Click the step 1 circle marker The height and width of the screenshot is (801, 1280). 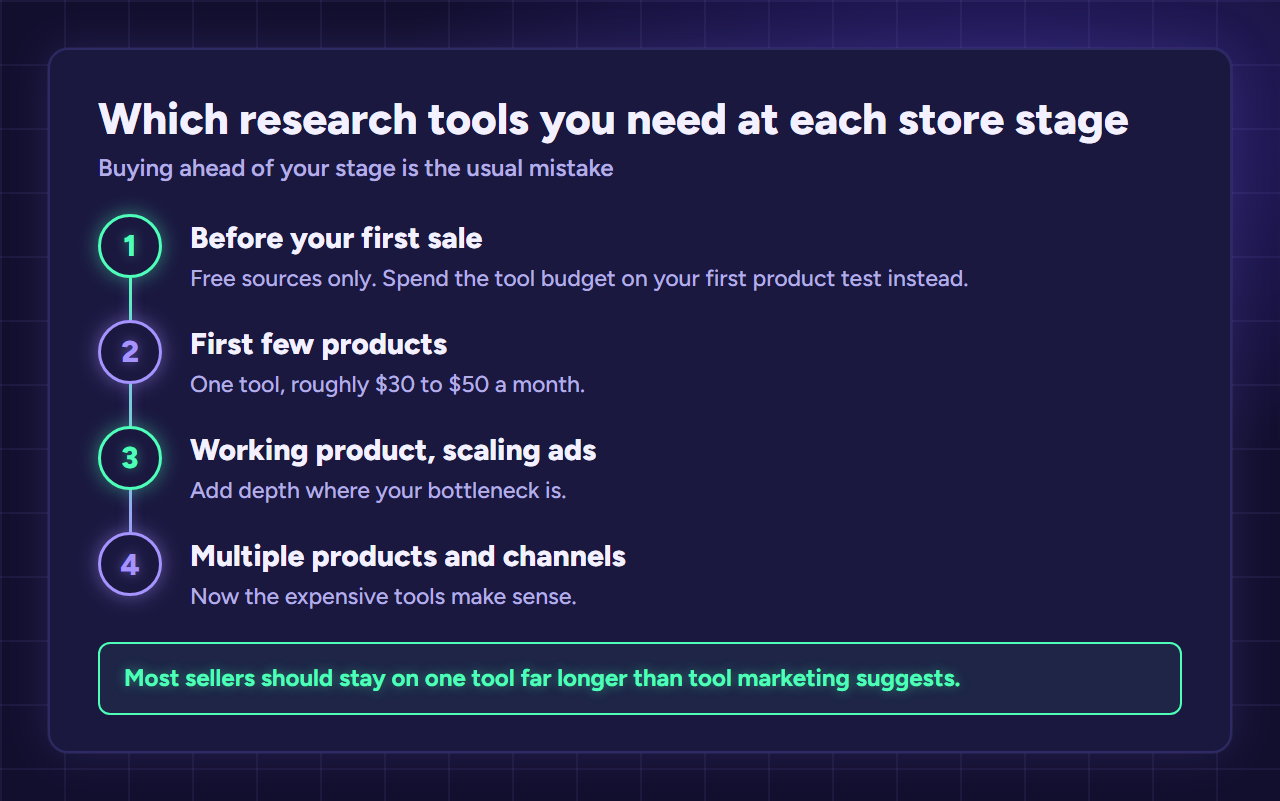point(130,246)
